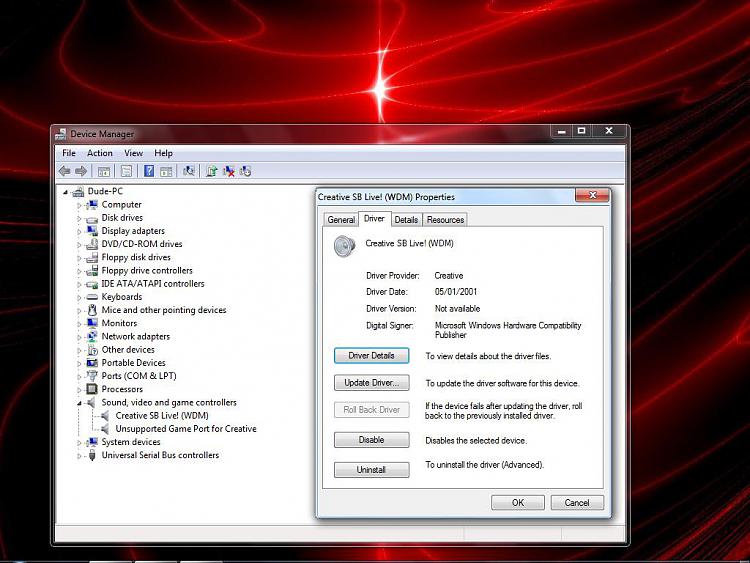Click the blue Help toolbar icon
750x563 pixels.
coord(149,171)
